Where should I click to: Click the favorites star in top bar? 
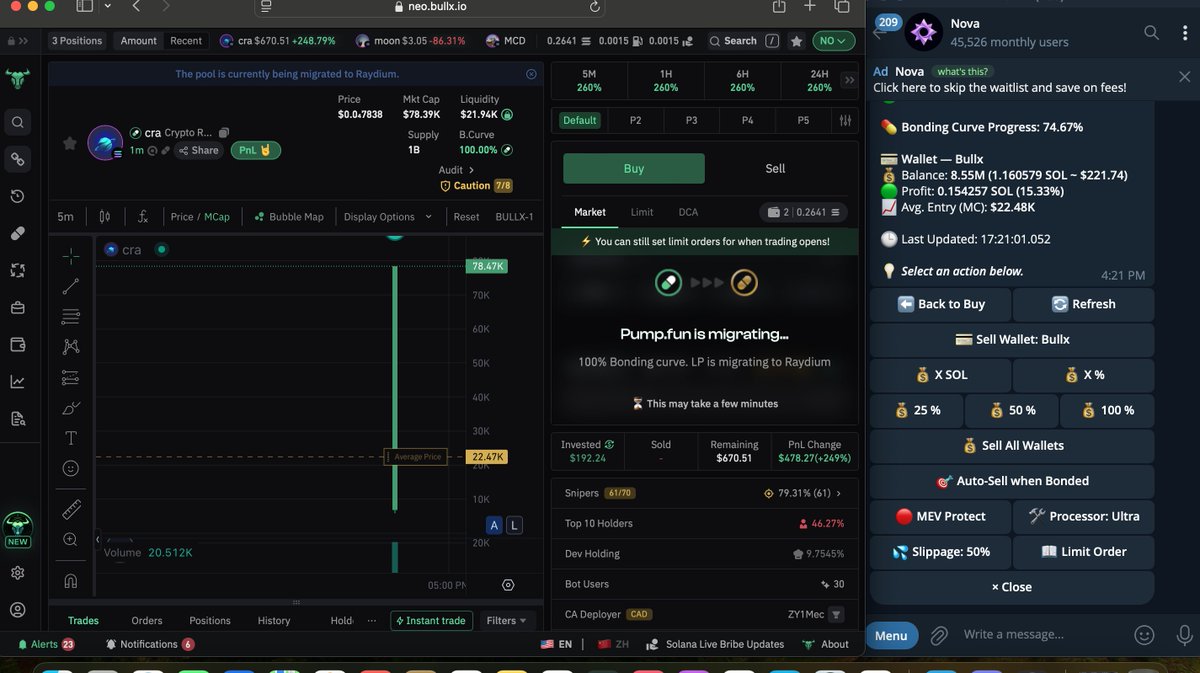796,41
